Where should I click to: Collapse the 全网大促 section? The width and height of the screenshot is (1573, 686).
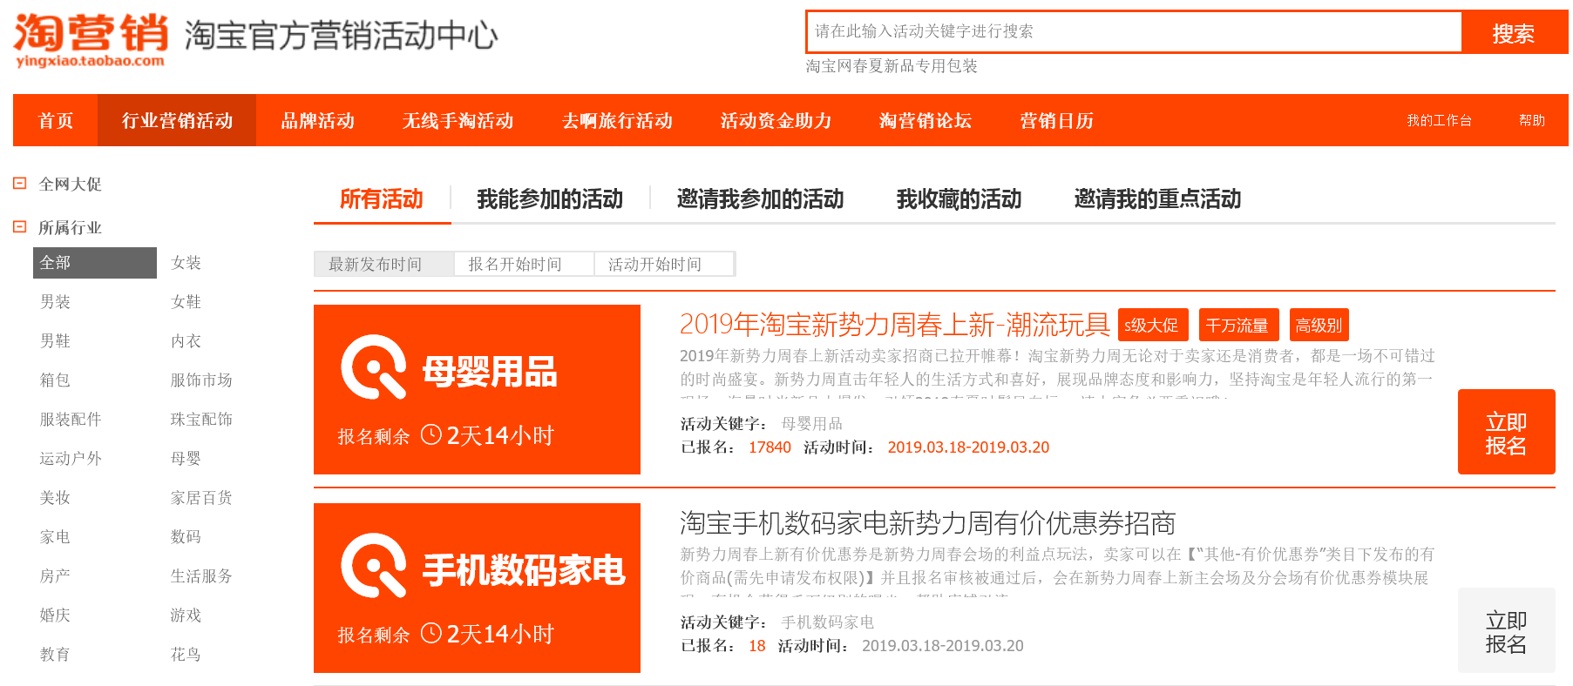(x=19, y=184)
